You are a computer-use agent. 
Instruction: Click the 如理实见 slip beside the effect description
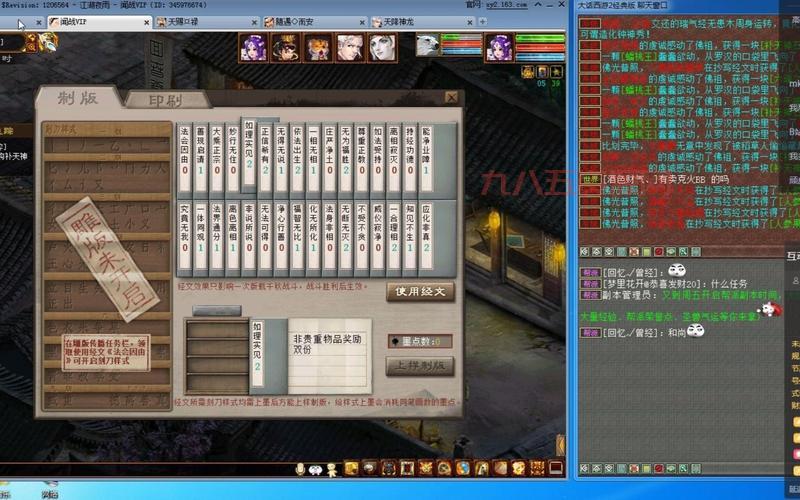click(257, 353)
